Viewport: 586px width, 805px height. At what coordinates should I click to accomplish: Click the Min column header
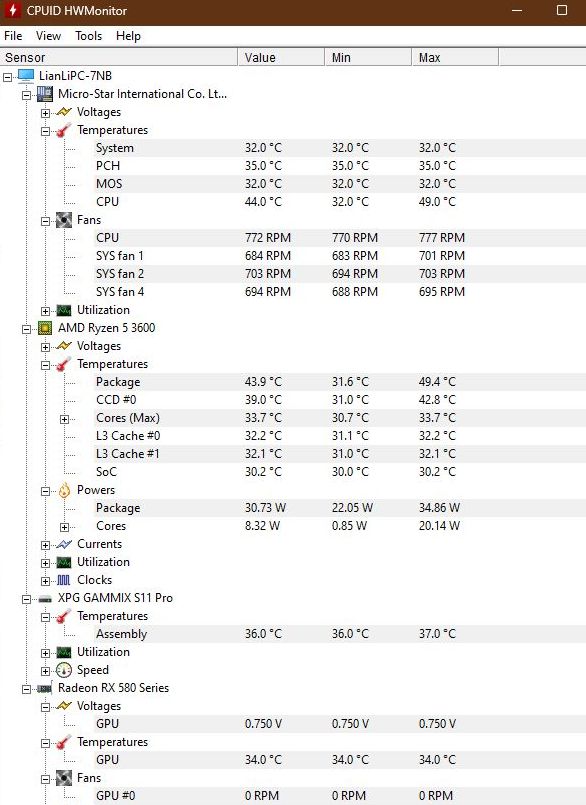pyautogui.click(x=368, y=58)
